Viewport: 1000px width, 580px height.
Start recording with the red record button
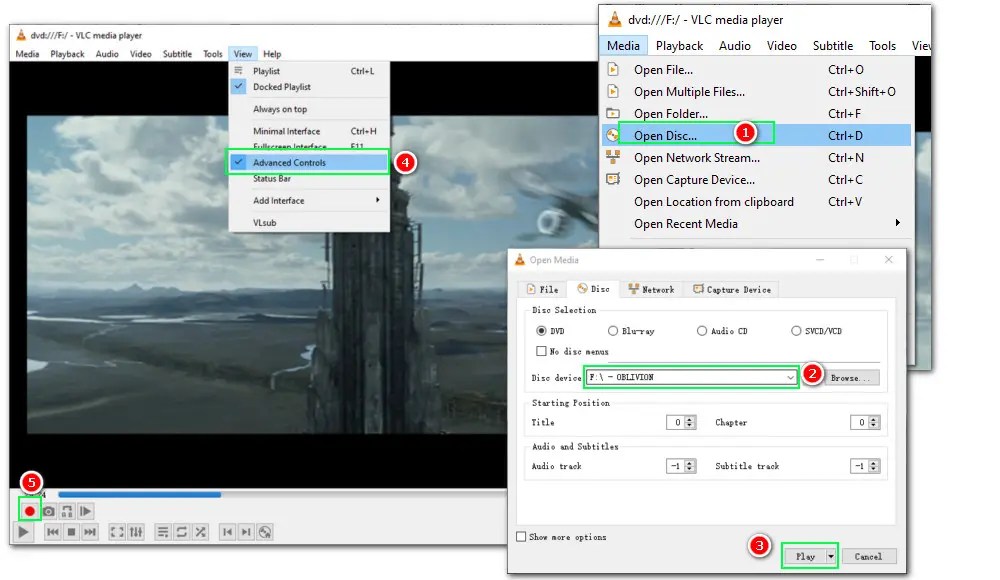pos(29,510)
